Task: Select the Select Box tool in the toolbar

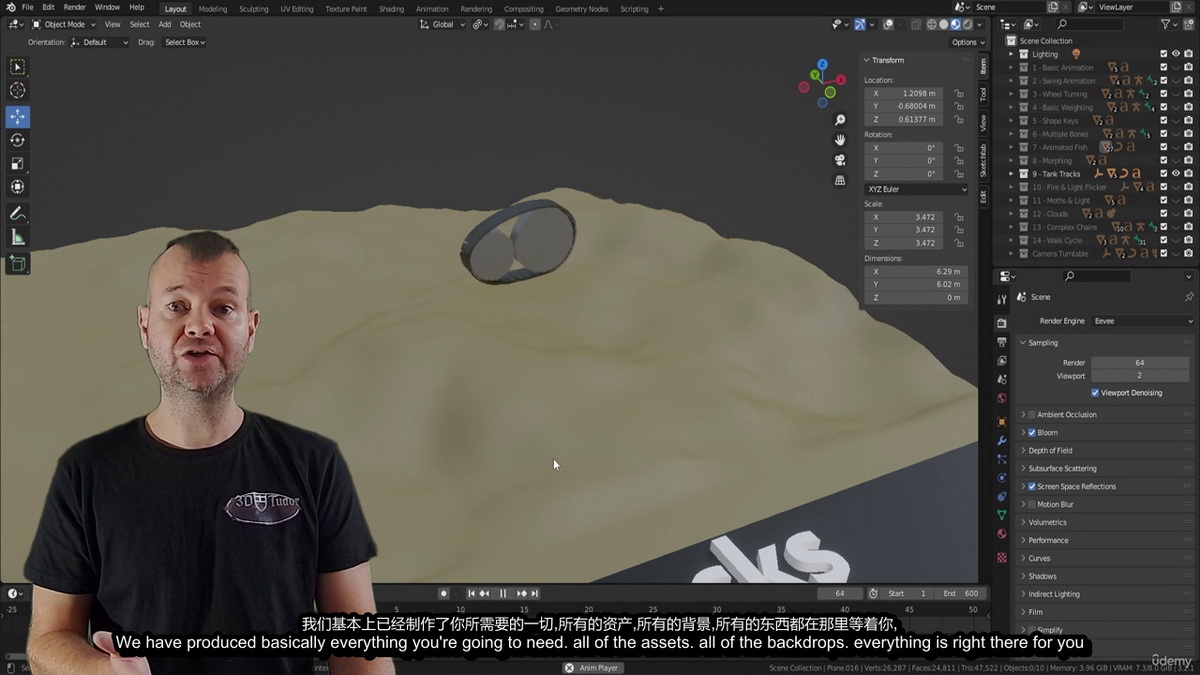Action: pyautogui.click(x=17, y=67)
